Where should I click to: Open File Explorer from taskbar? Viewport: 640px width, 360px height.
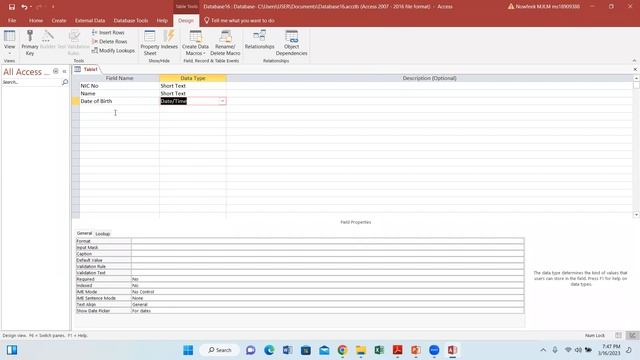coord(361,350)
